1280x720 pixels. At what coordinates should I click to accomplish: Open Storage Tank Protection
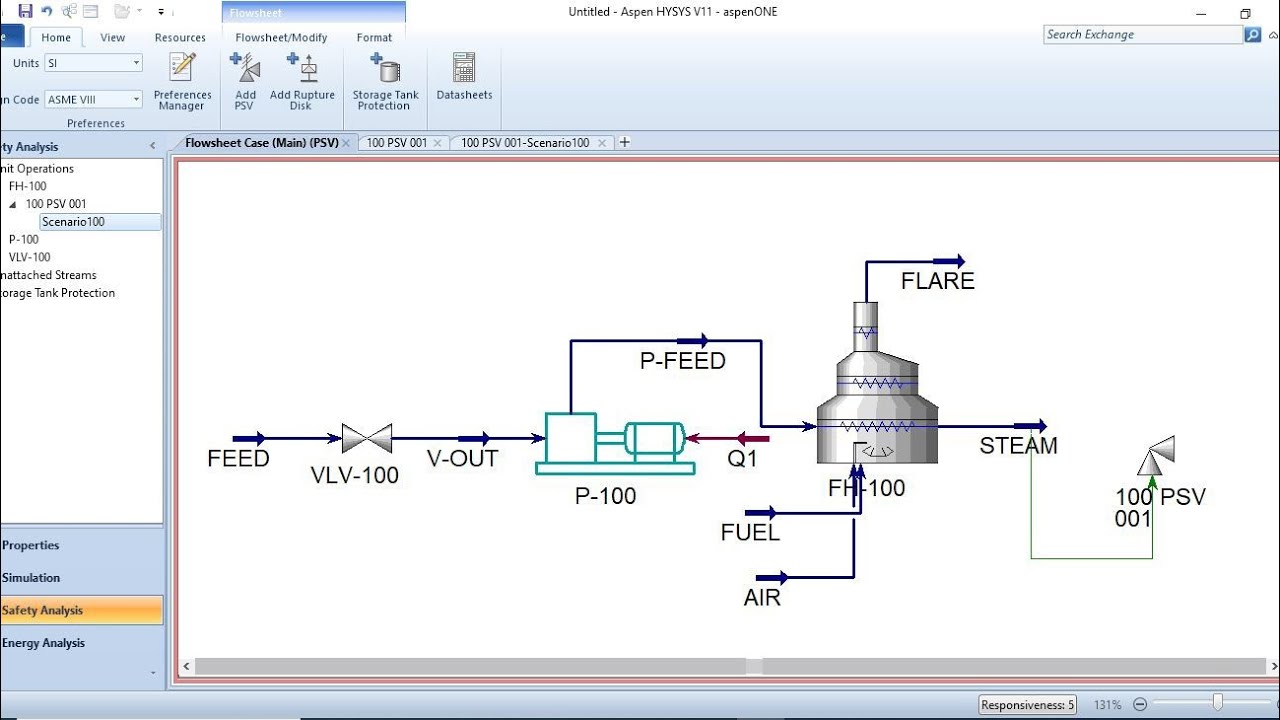[x=385, y=82]
